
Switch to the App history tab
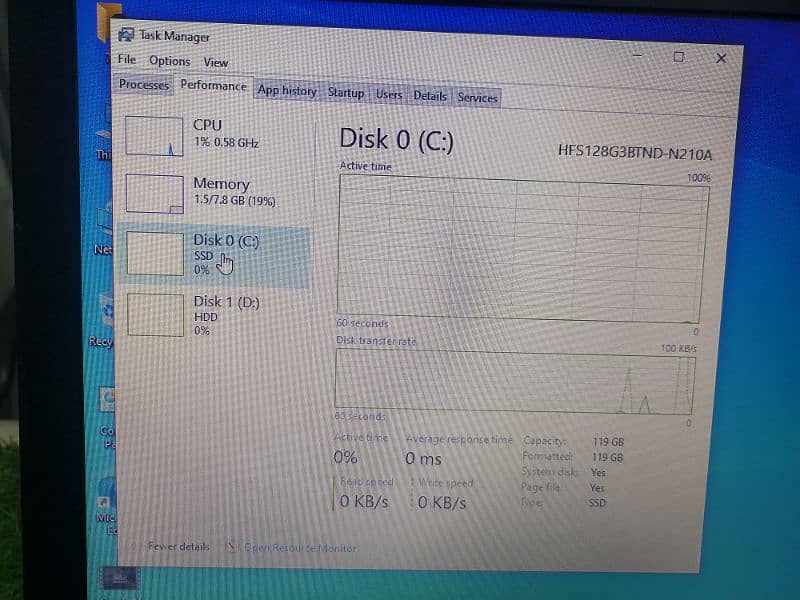287,90
